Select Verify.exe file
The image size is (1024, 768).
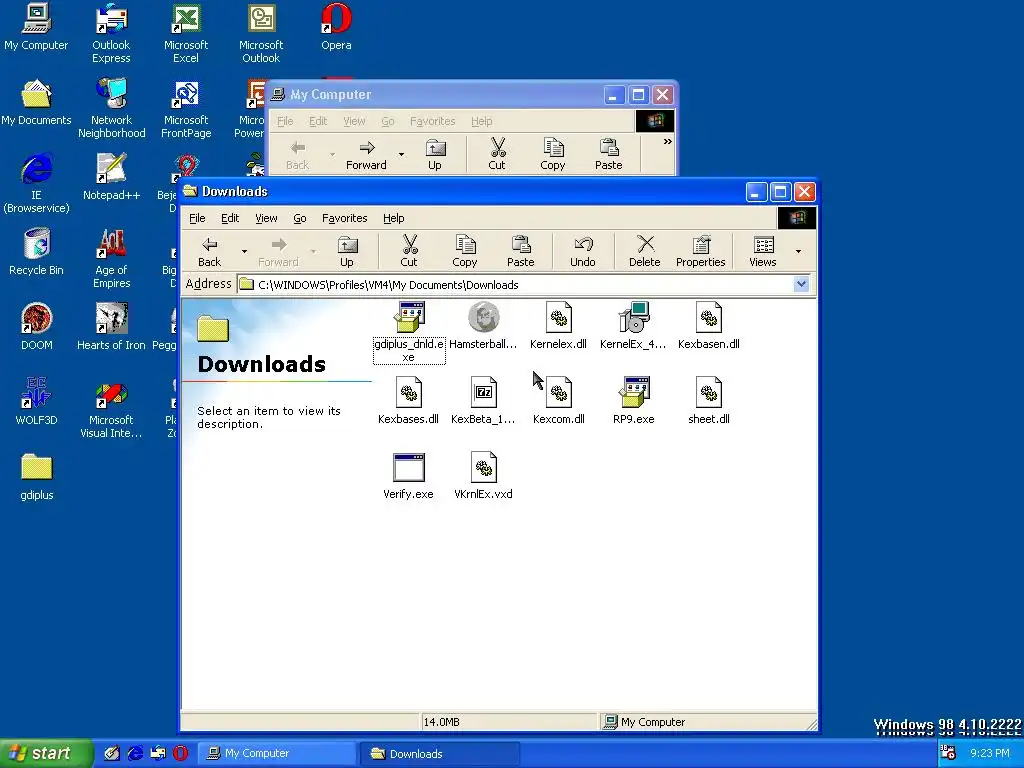point(408,475)
